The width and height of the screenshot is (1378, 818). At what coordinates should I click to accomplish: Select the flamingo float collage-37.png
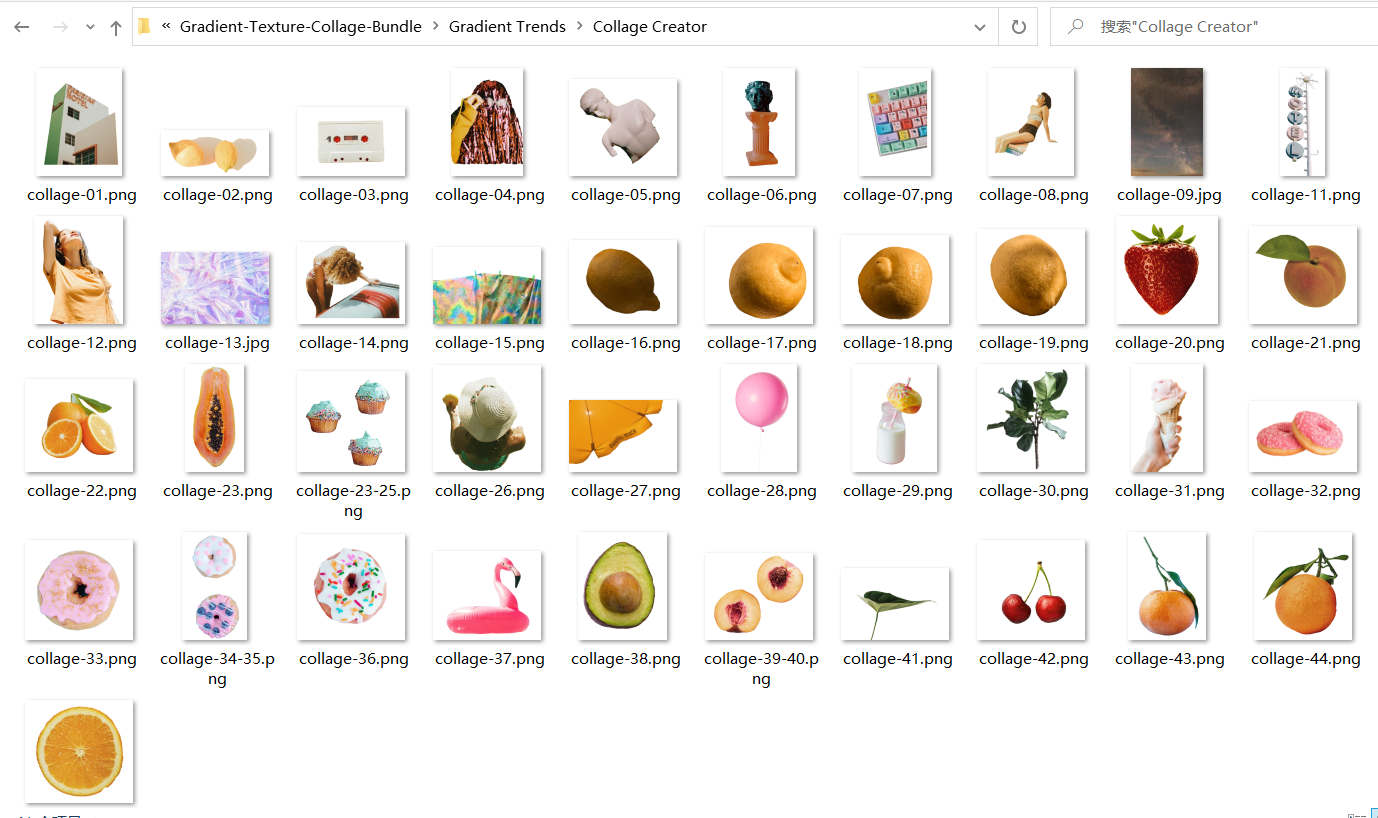[487, 596]
